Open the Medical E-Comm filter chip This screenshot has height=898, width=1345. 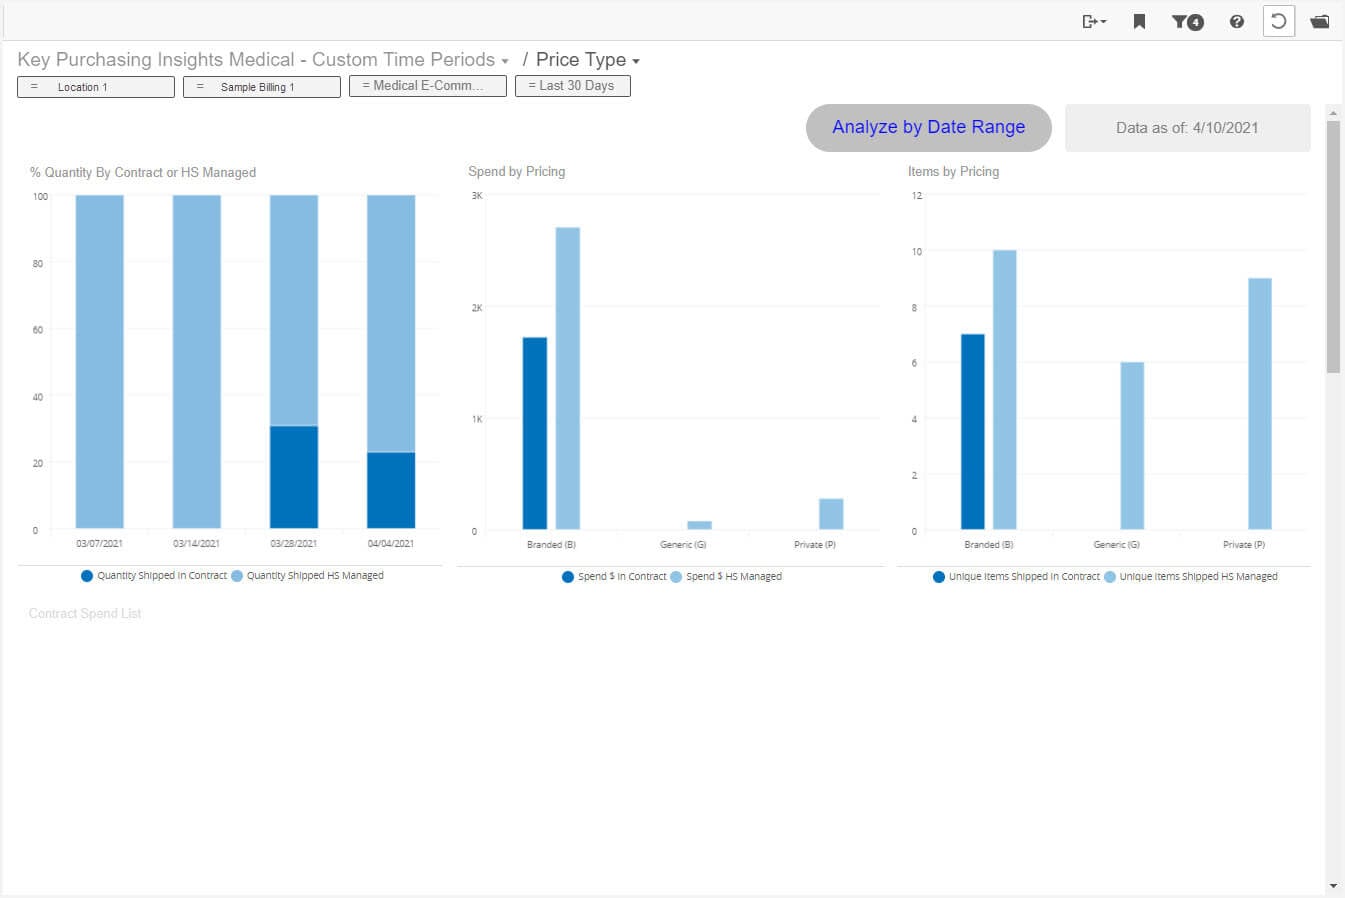(427, 86)
